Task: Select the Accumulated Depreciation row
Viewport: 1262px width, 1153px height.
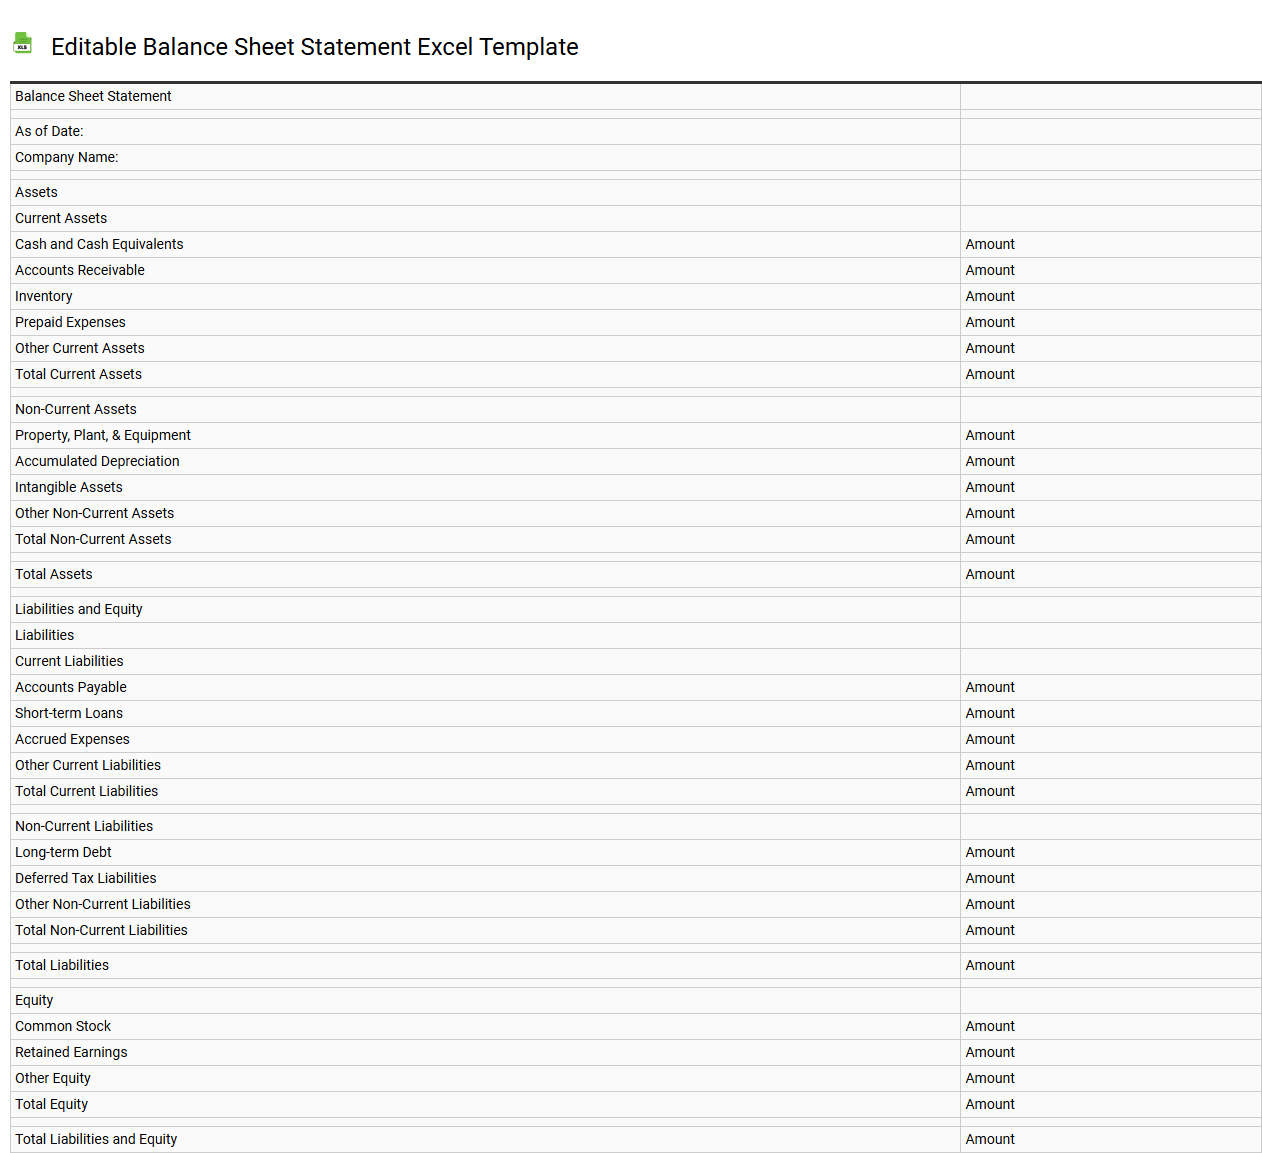Action: 96,461
